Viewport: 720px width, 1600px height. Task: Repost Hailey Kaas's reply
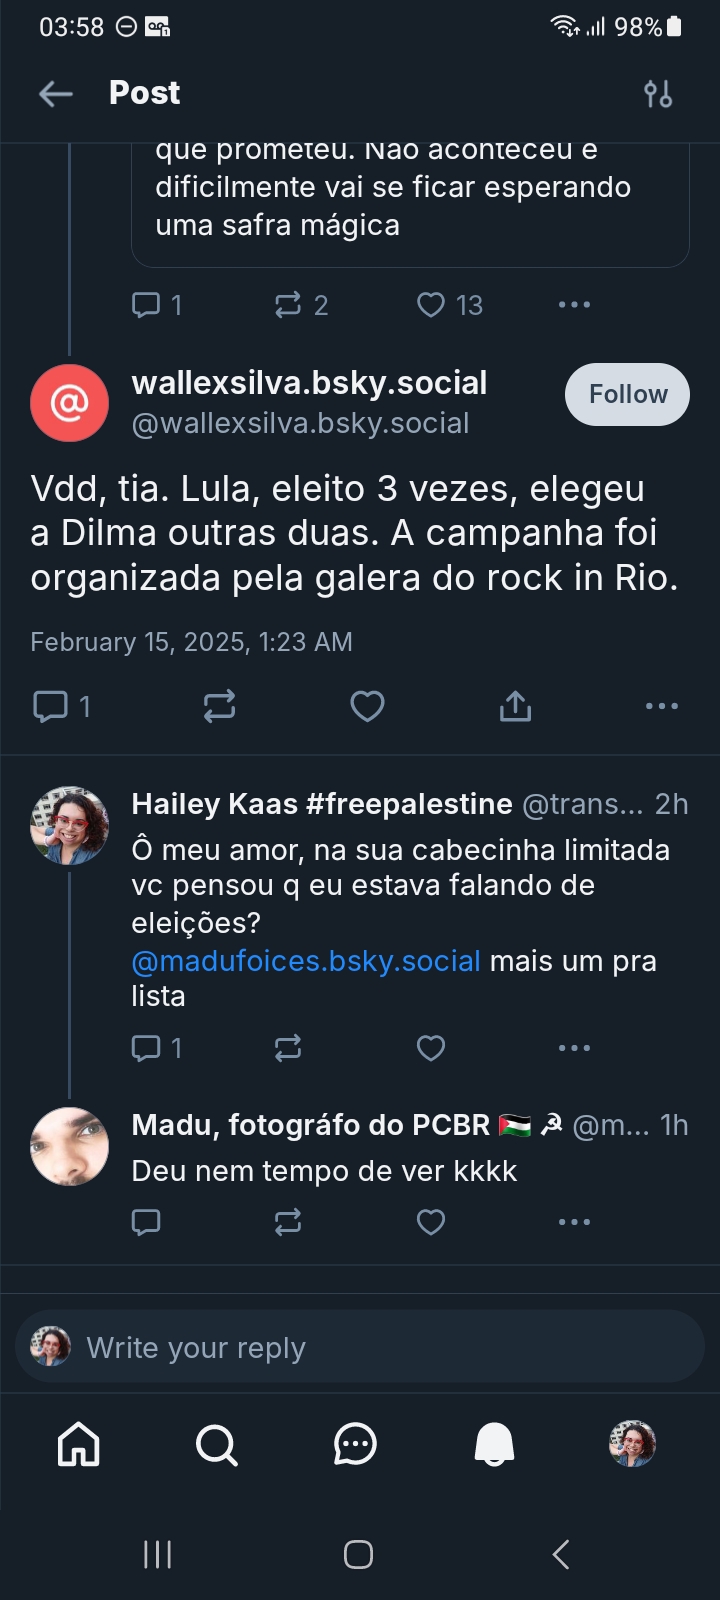pos(288,1048)
